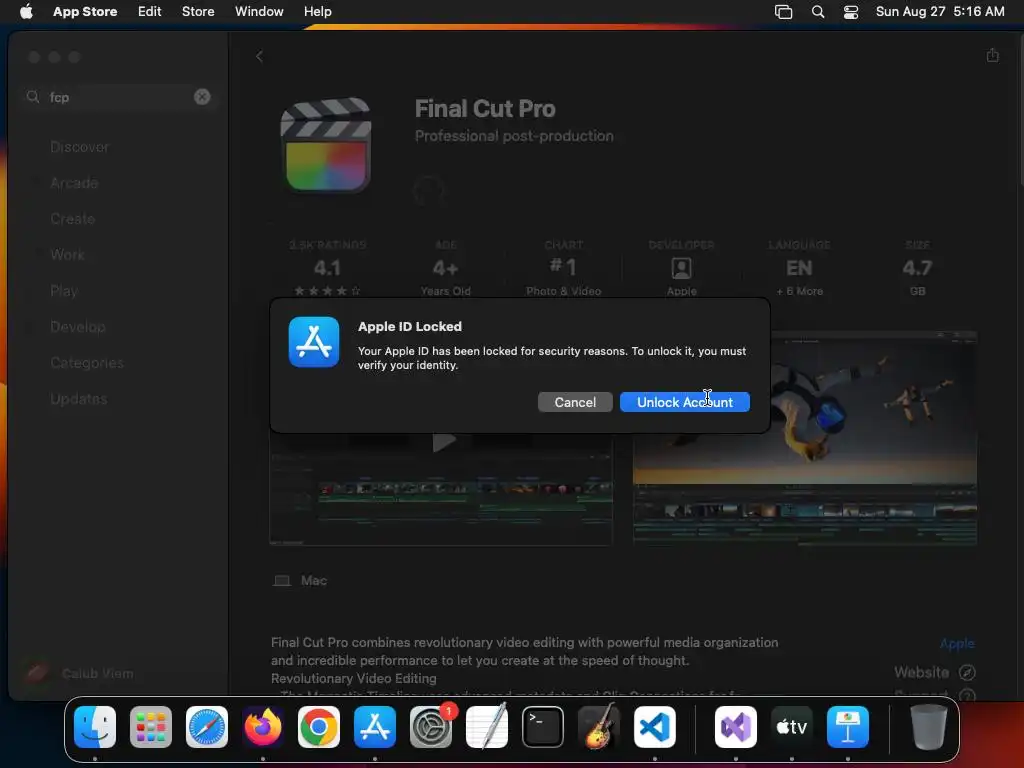Open the Store menu
1024x768 pixels.
pos(198,11)
